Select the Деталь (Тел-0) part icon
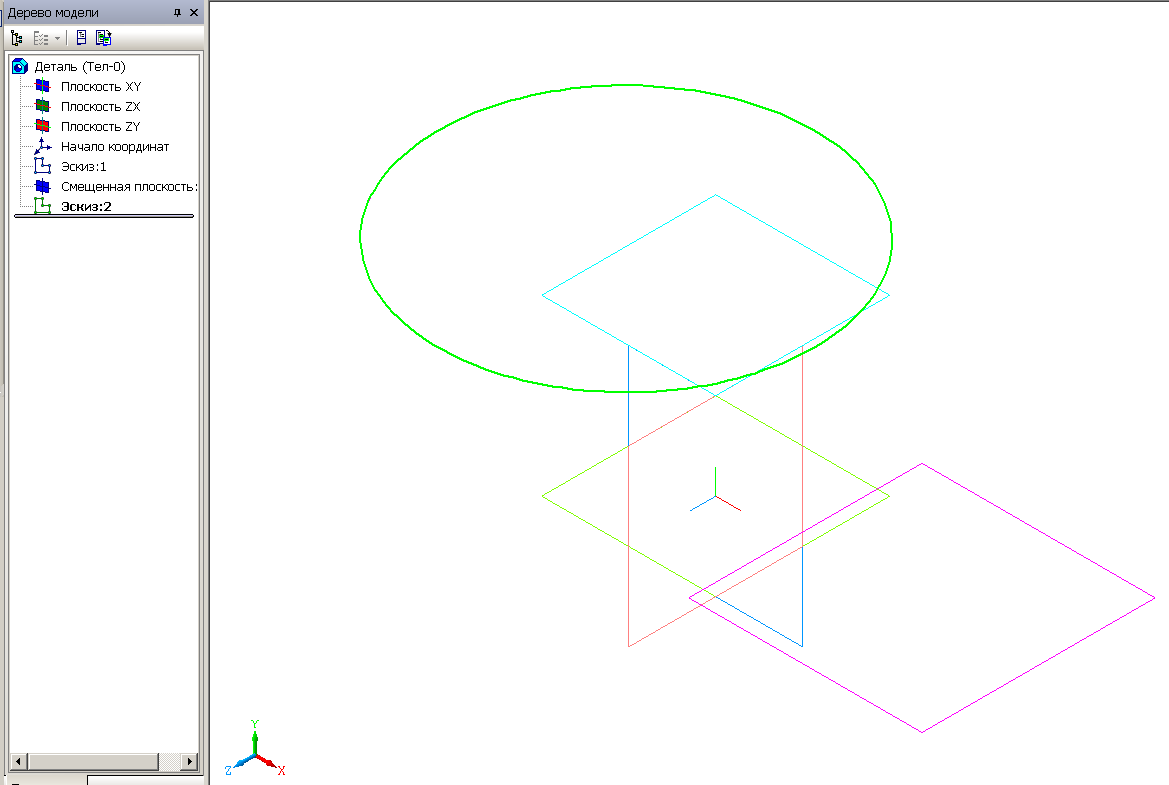The height and width of the screenshot is (785, 1169). [20, 66]
